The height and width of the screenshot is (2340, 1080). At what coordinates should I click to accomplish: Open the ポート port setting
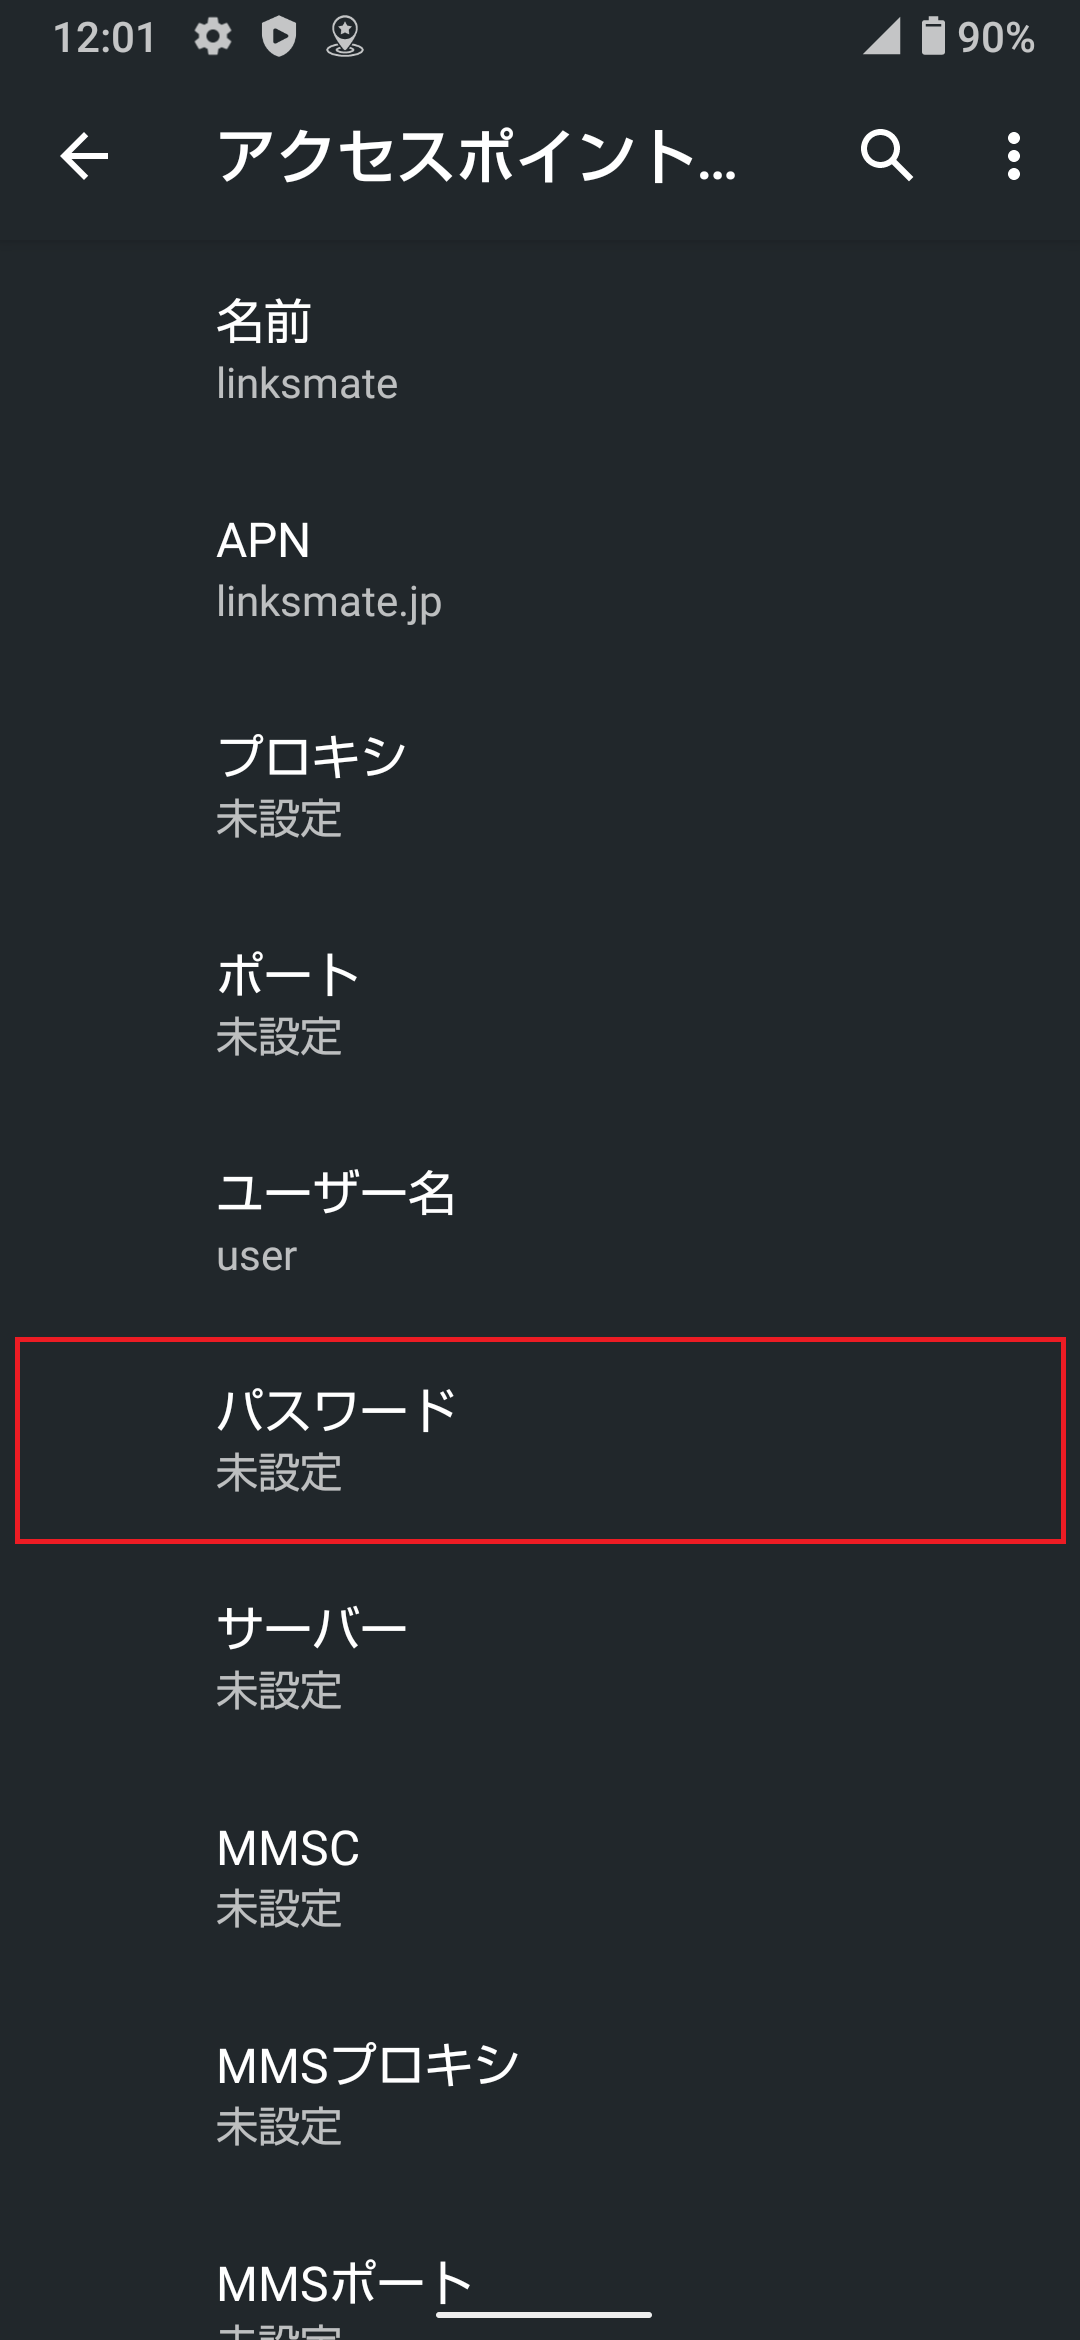(540, 1004)
